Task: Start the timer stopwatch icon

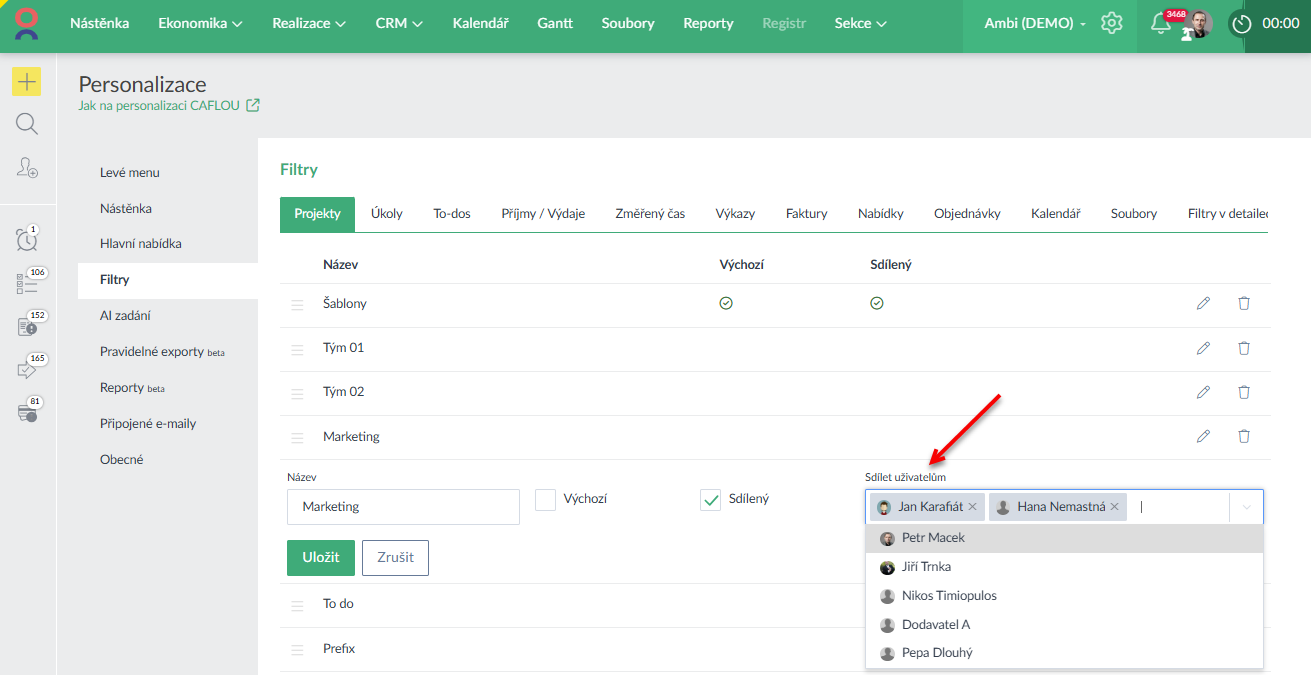Action: point(1242,24)
